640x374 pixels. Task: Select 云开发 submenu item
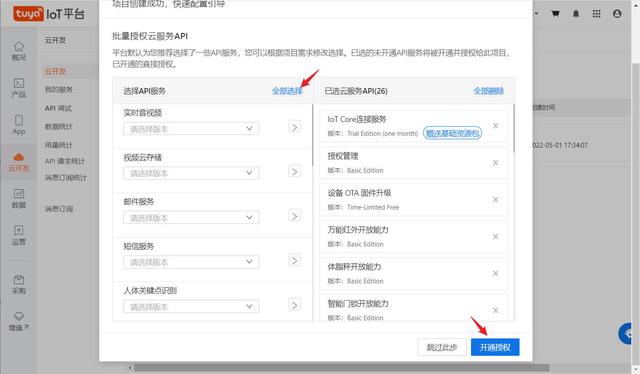[55, 71]
